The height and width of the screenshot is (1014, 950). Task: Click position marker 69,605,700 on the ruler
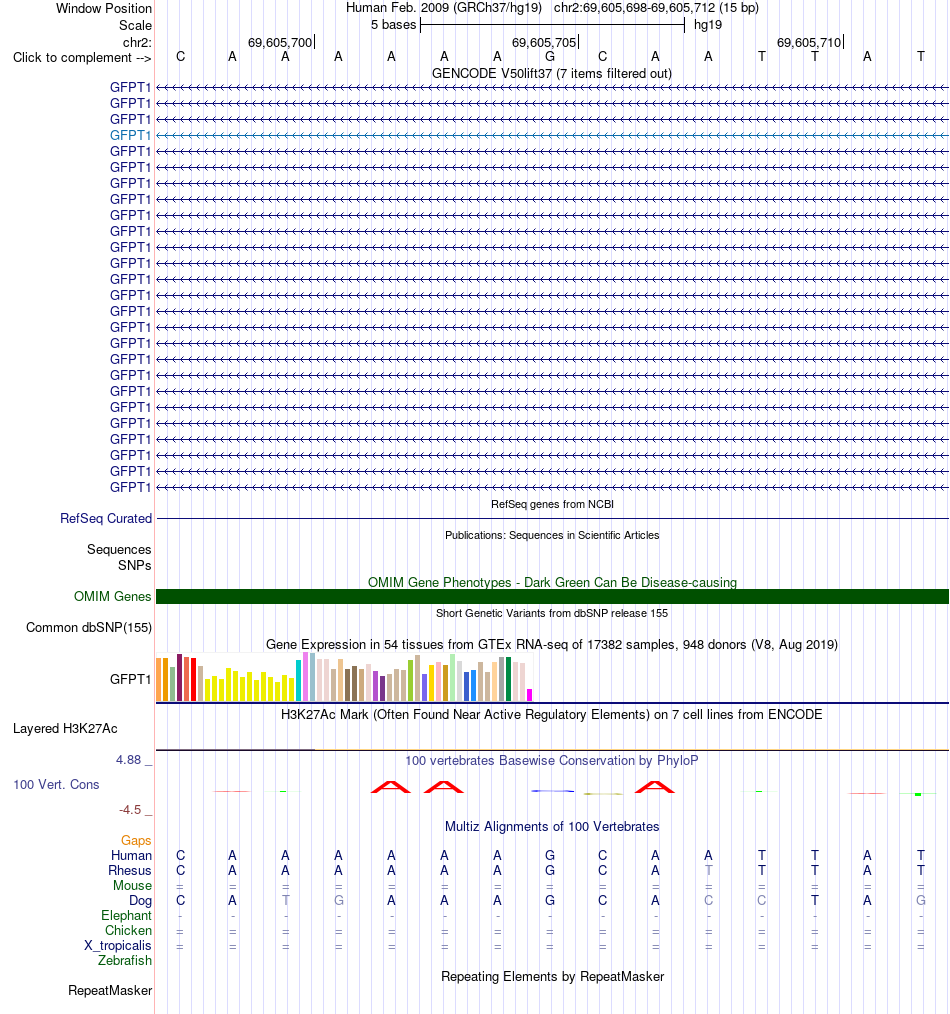pos(280,43)
